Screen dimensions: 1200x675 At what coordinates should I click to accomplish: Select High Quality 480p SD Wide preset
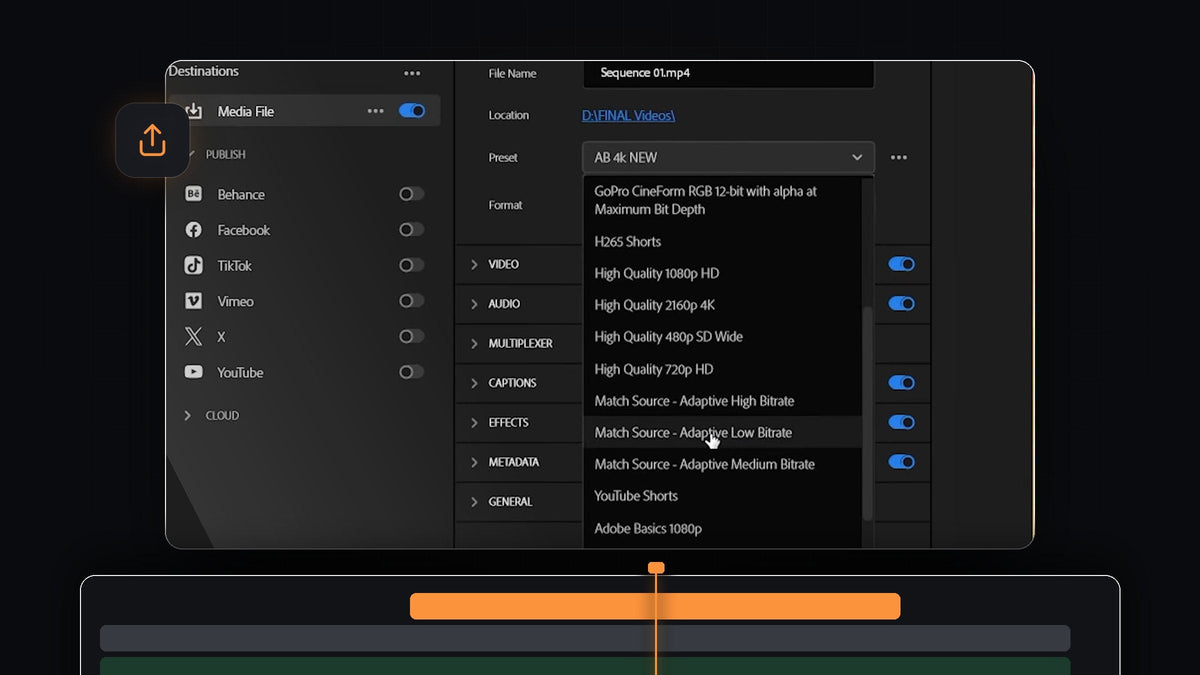click(x=724, y=337)
